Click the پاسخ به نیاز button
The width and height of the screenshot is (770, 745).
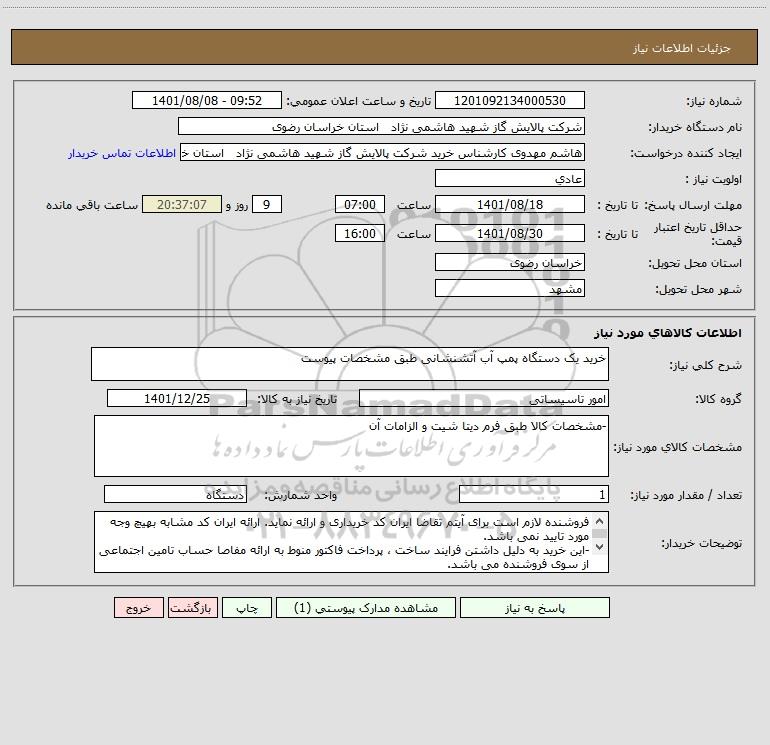coord(535,607)
